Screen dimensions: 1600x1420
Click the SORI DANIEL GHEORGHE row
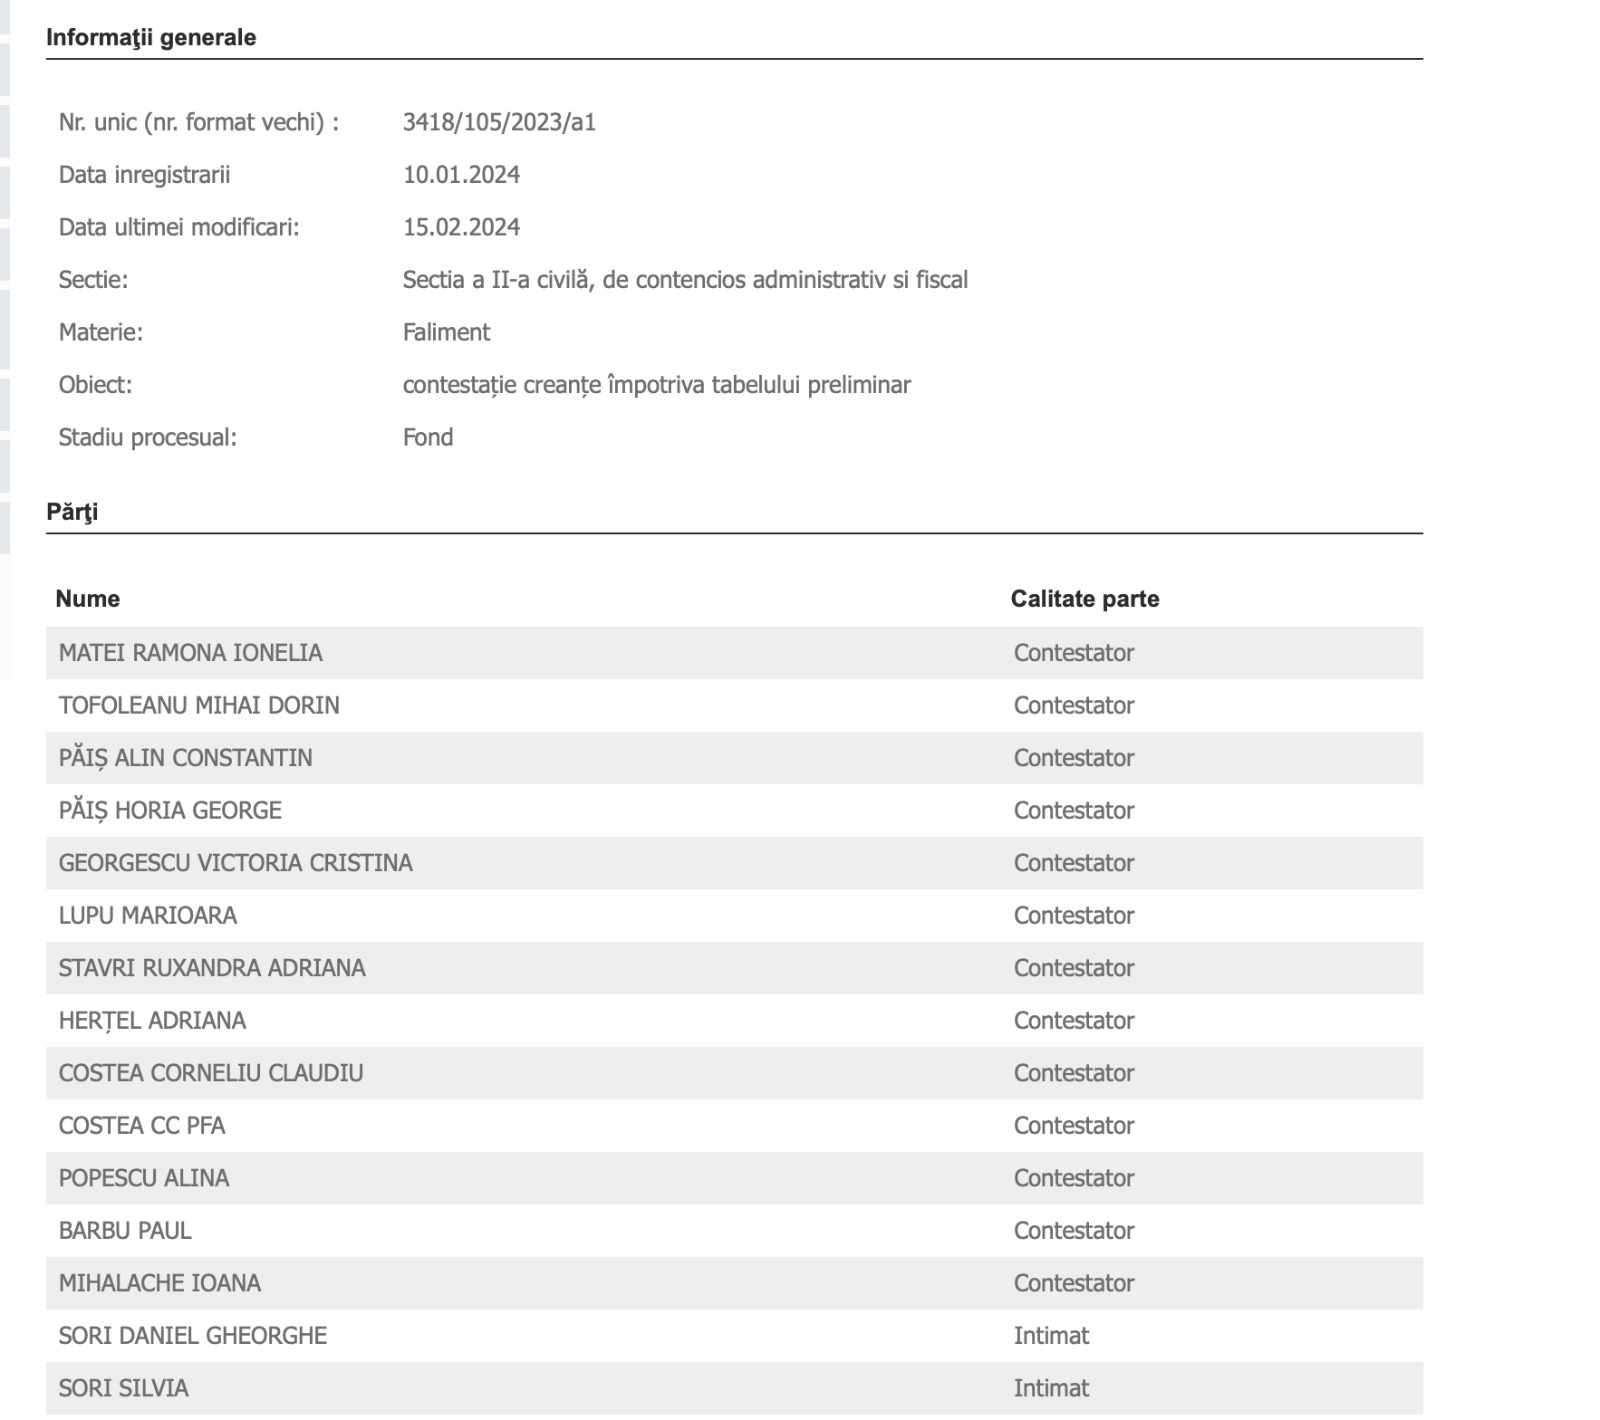click(x=193, y=1336)
